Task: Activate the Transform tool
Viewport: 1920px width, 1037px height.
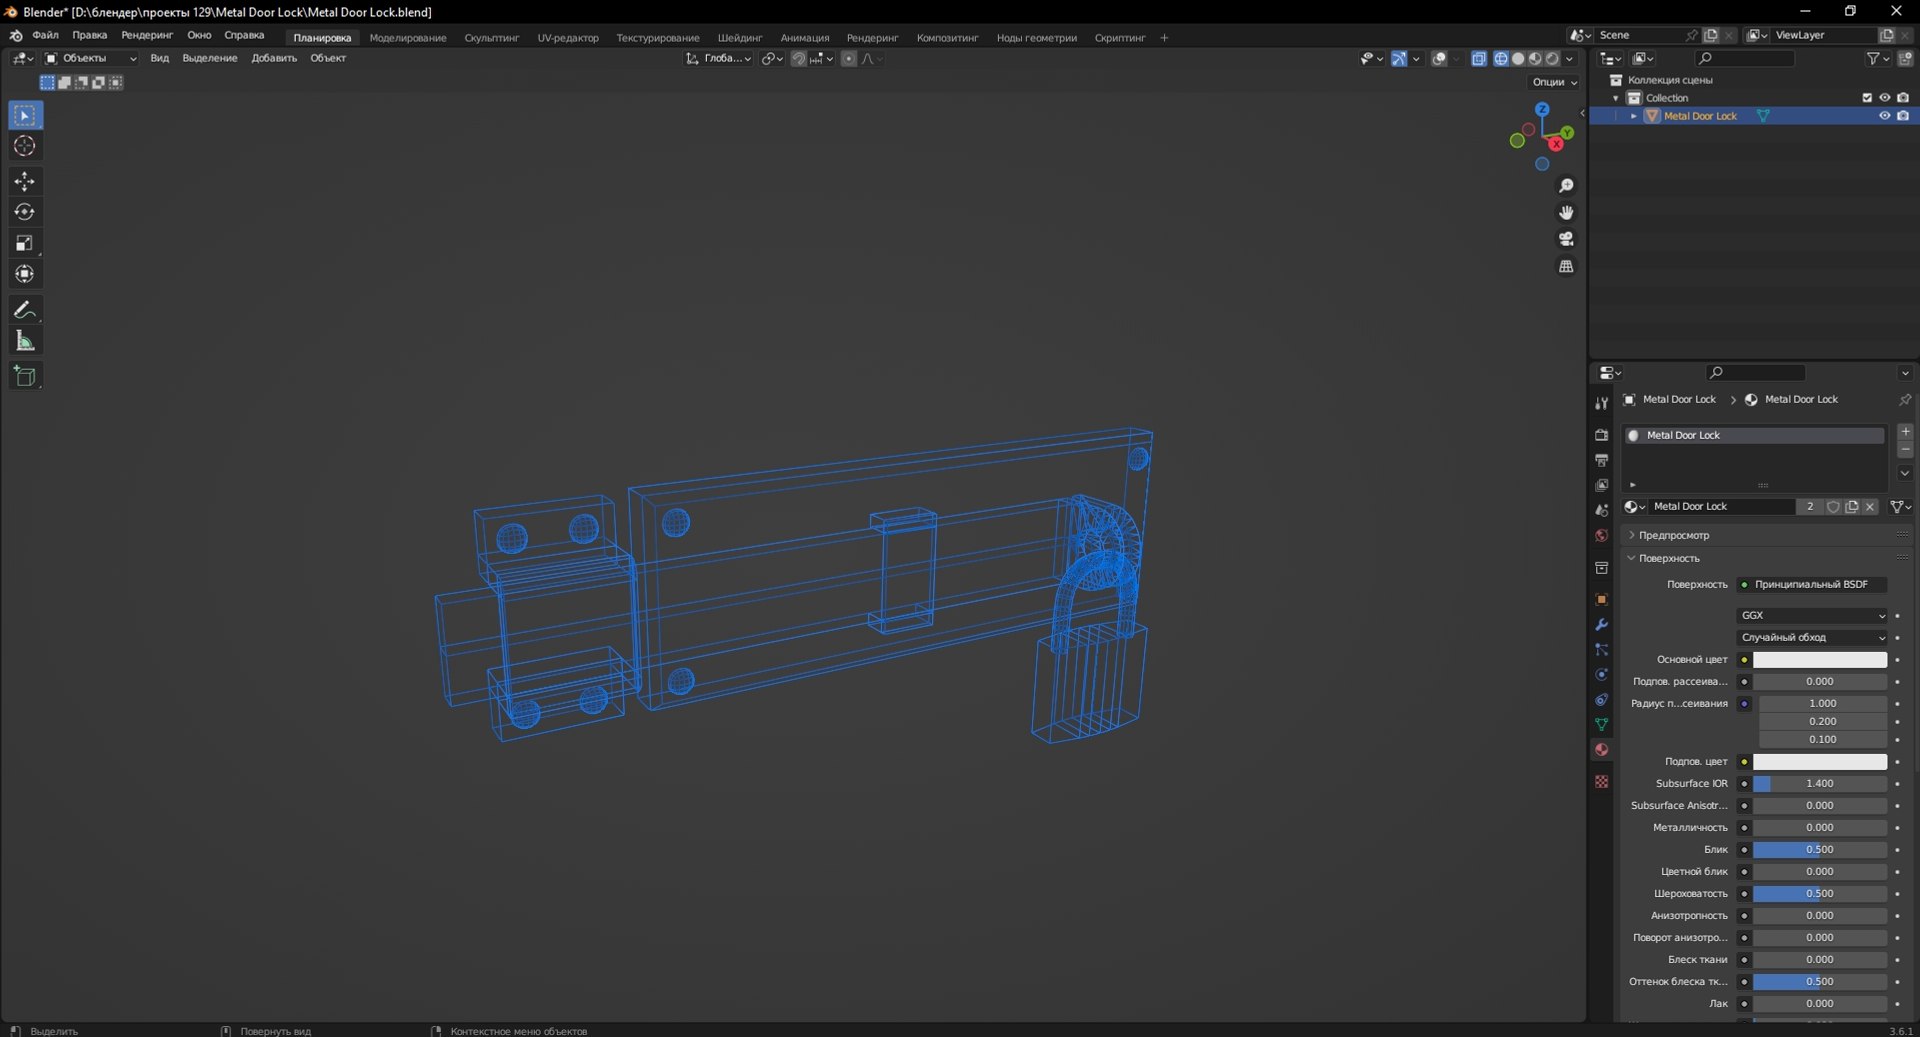Action: 25,274
